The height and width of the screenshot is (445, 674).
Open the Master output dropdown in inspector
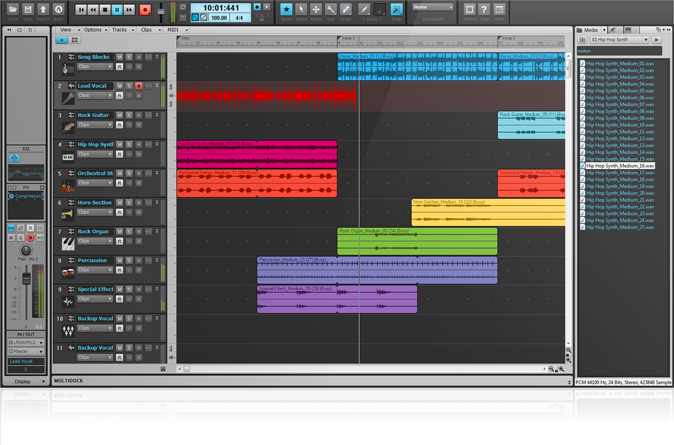coord(26,351)
